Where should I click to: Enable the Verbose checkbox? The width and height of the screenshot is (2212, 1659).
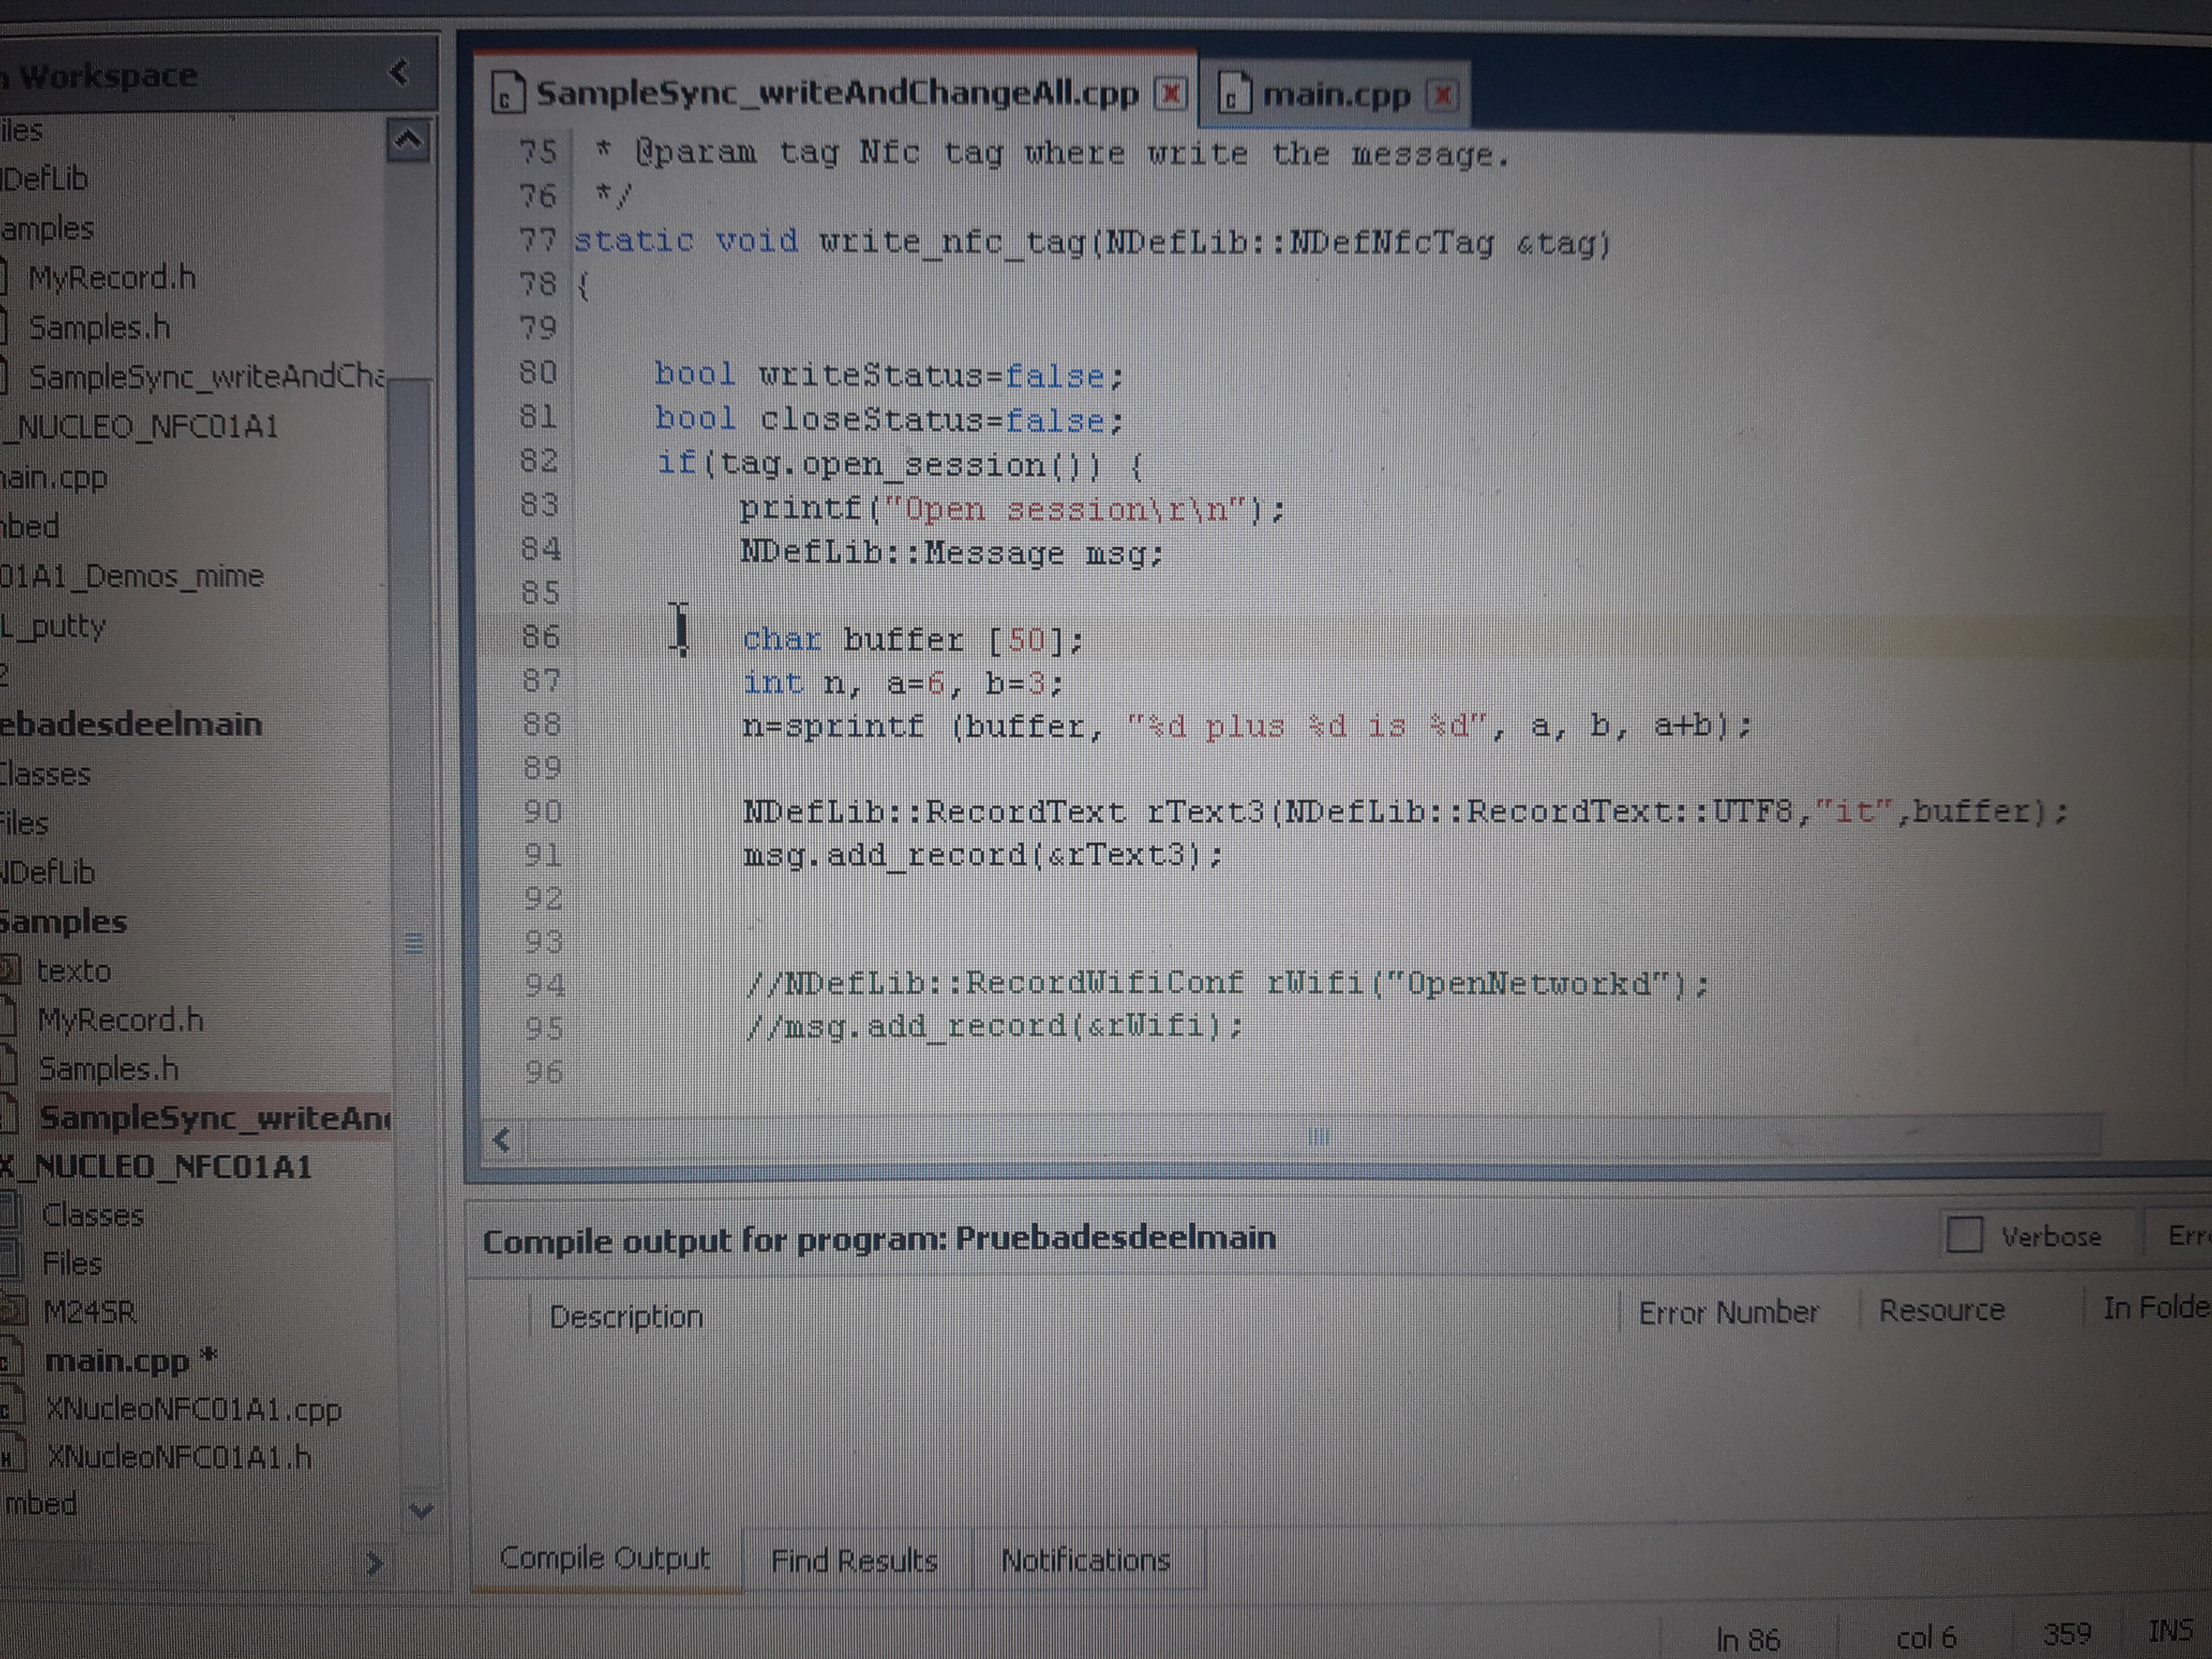coord(1964,1234)
